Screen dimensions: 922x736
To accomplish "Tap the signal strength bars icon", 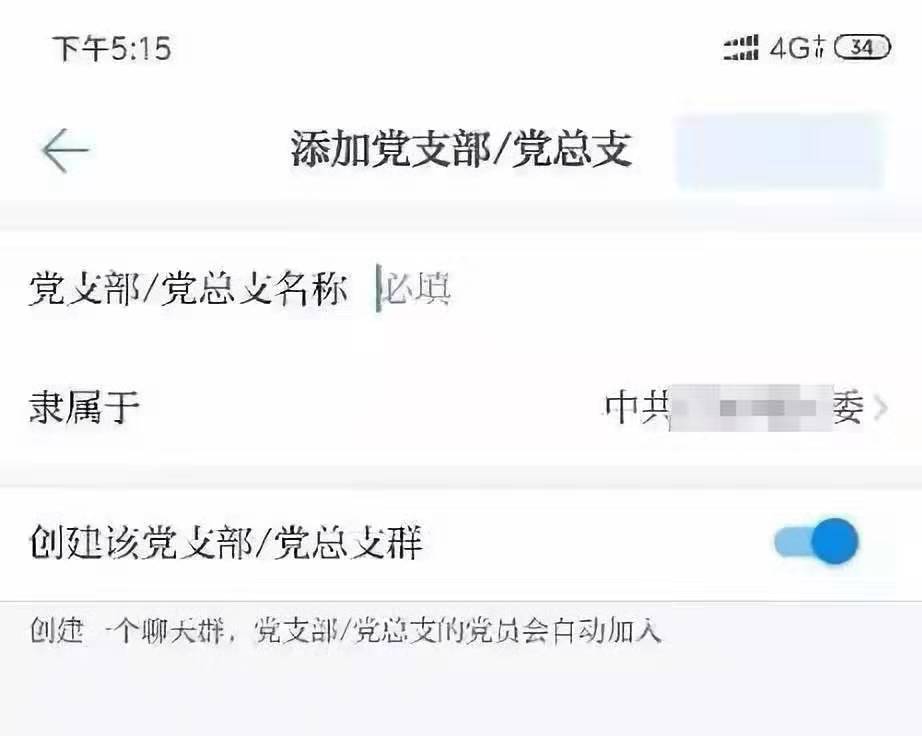I will click(741, 48).
